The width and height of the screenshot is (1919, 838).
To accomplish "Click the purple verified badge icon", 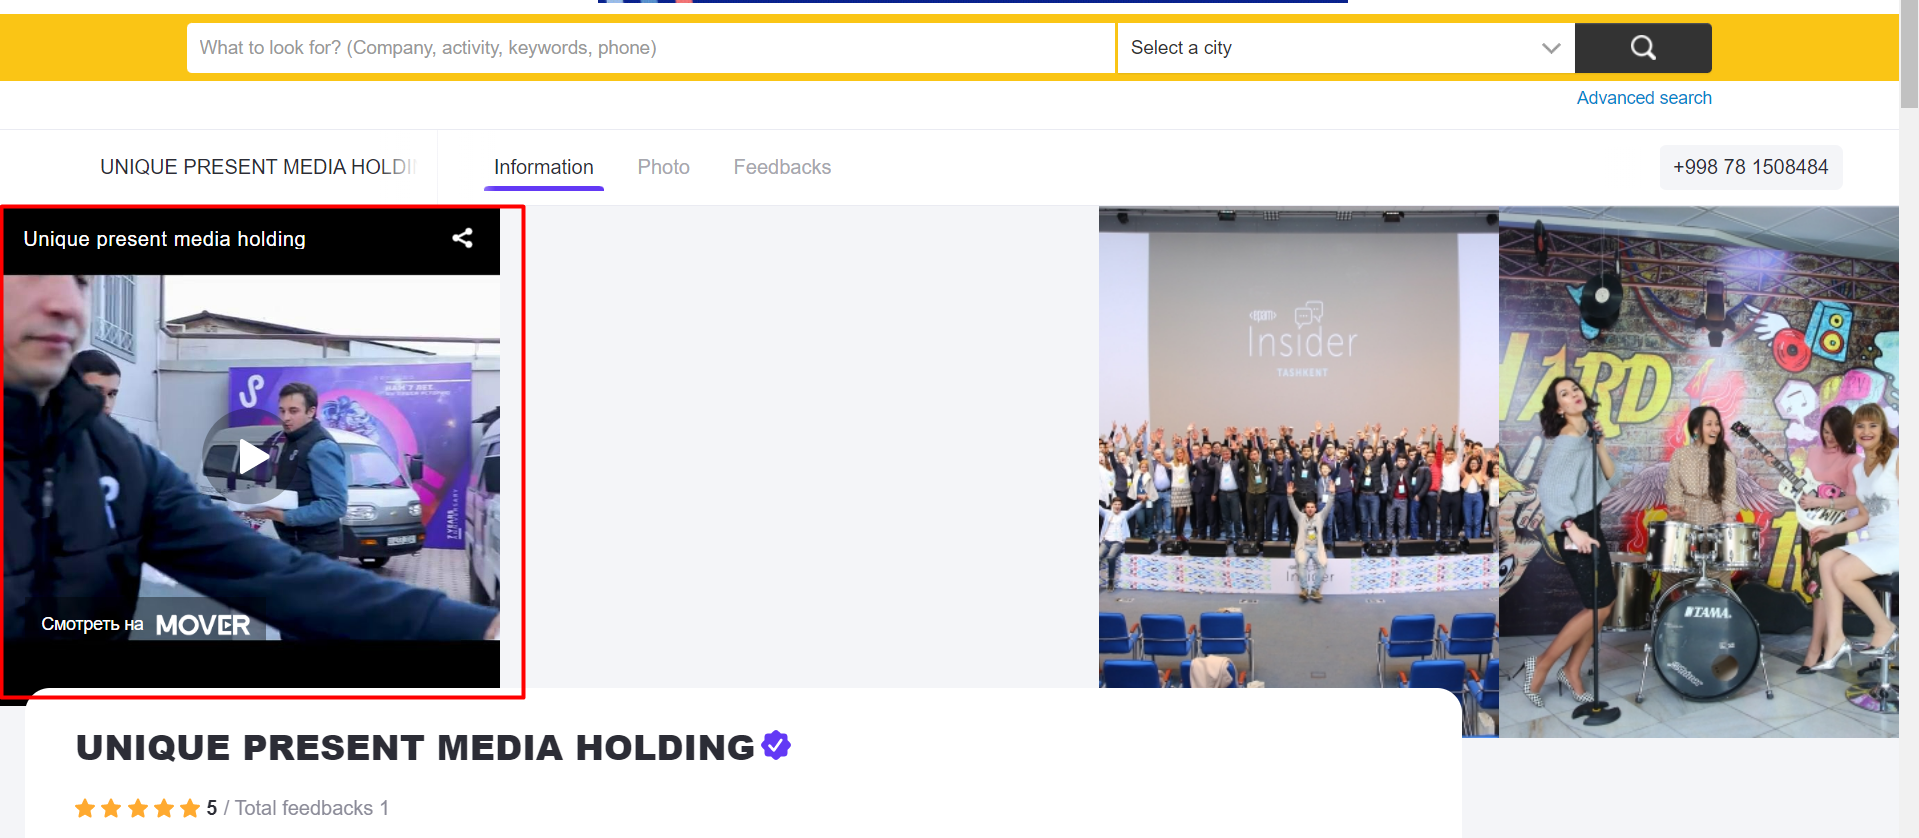I will tap(776, 745).
